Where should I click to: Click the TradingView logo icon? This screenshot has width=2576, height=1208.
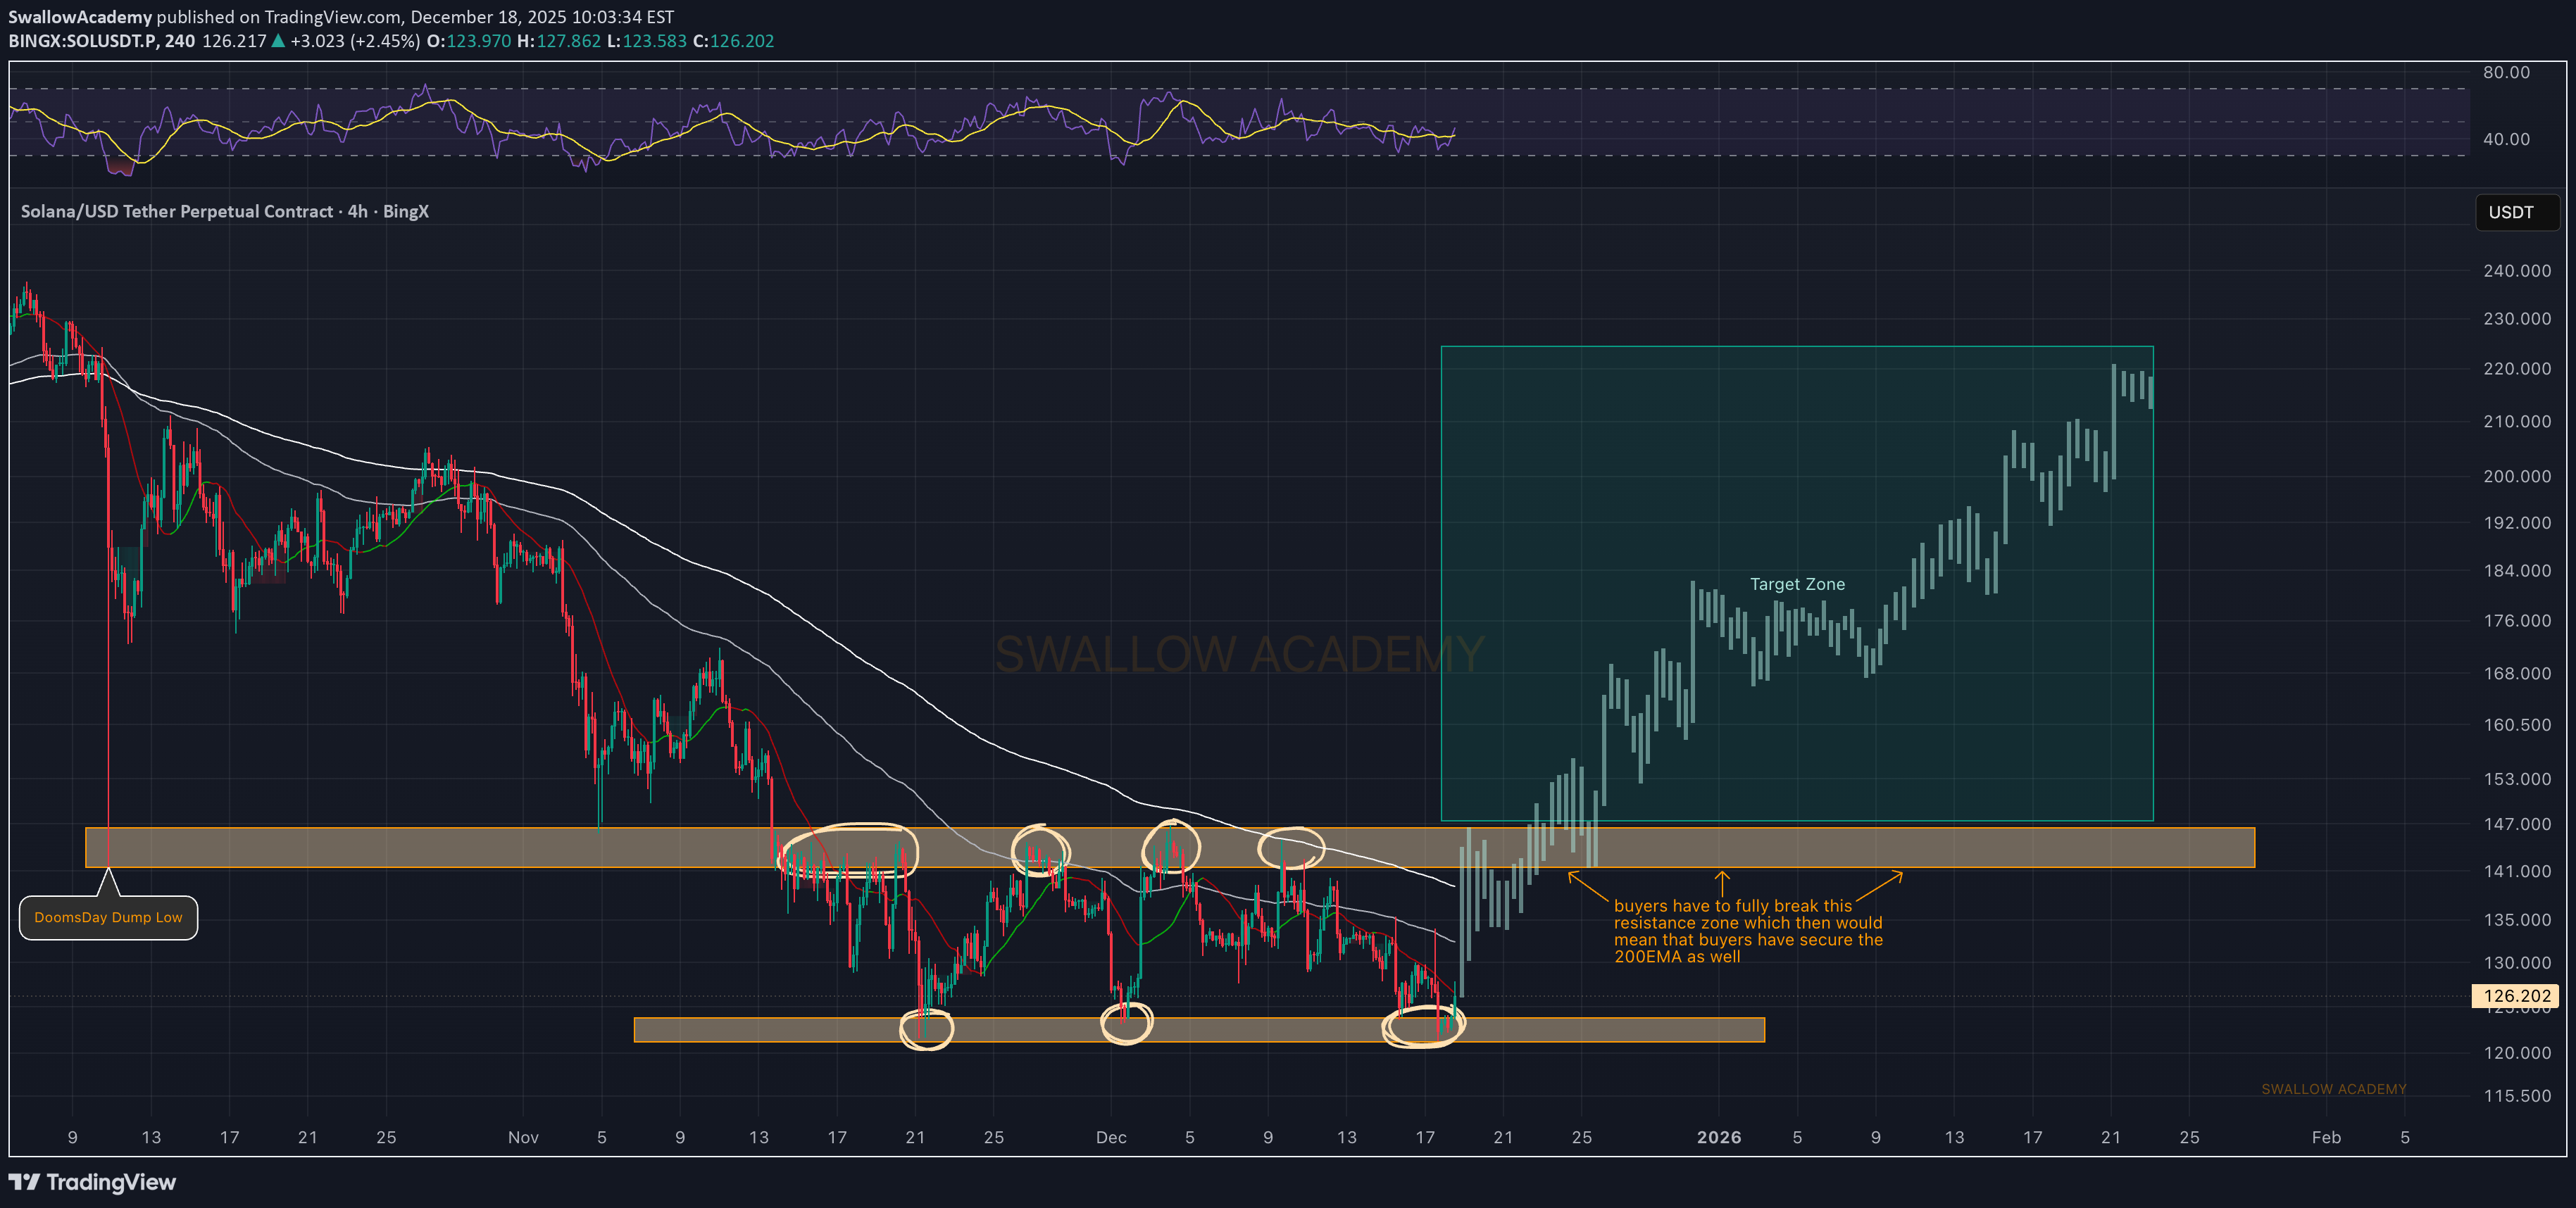click(x=24, y=1182)
